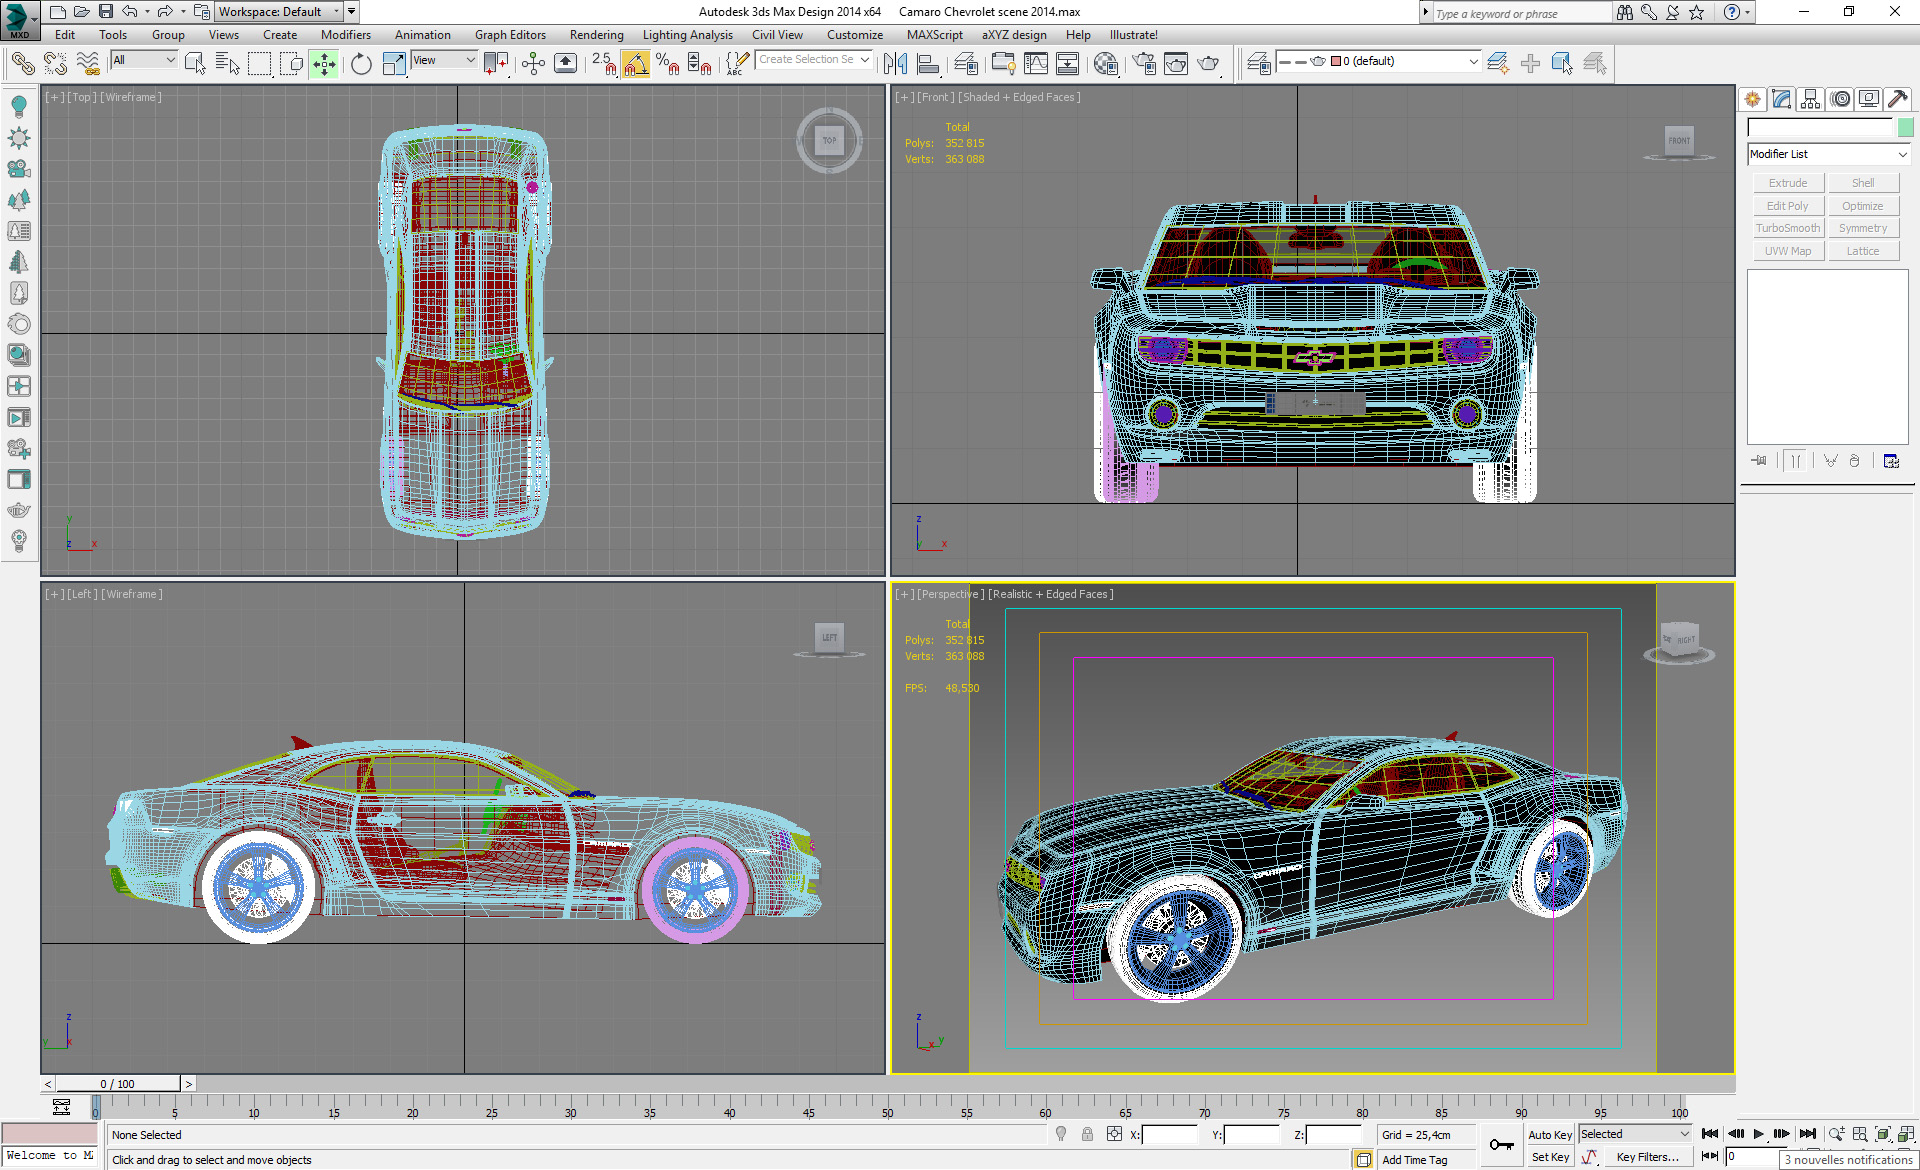Screen dimensions: 1920x1170
Task: Open the Civil View menu
Action: click(x=777, y=35)
